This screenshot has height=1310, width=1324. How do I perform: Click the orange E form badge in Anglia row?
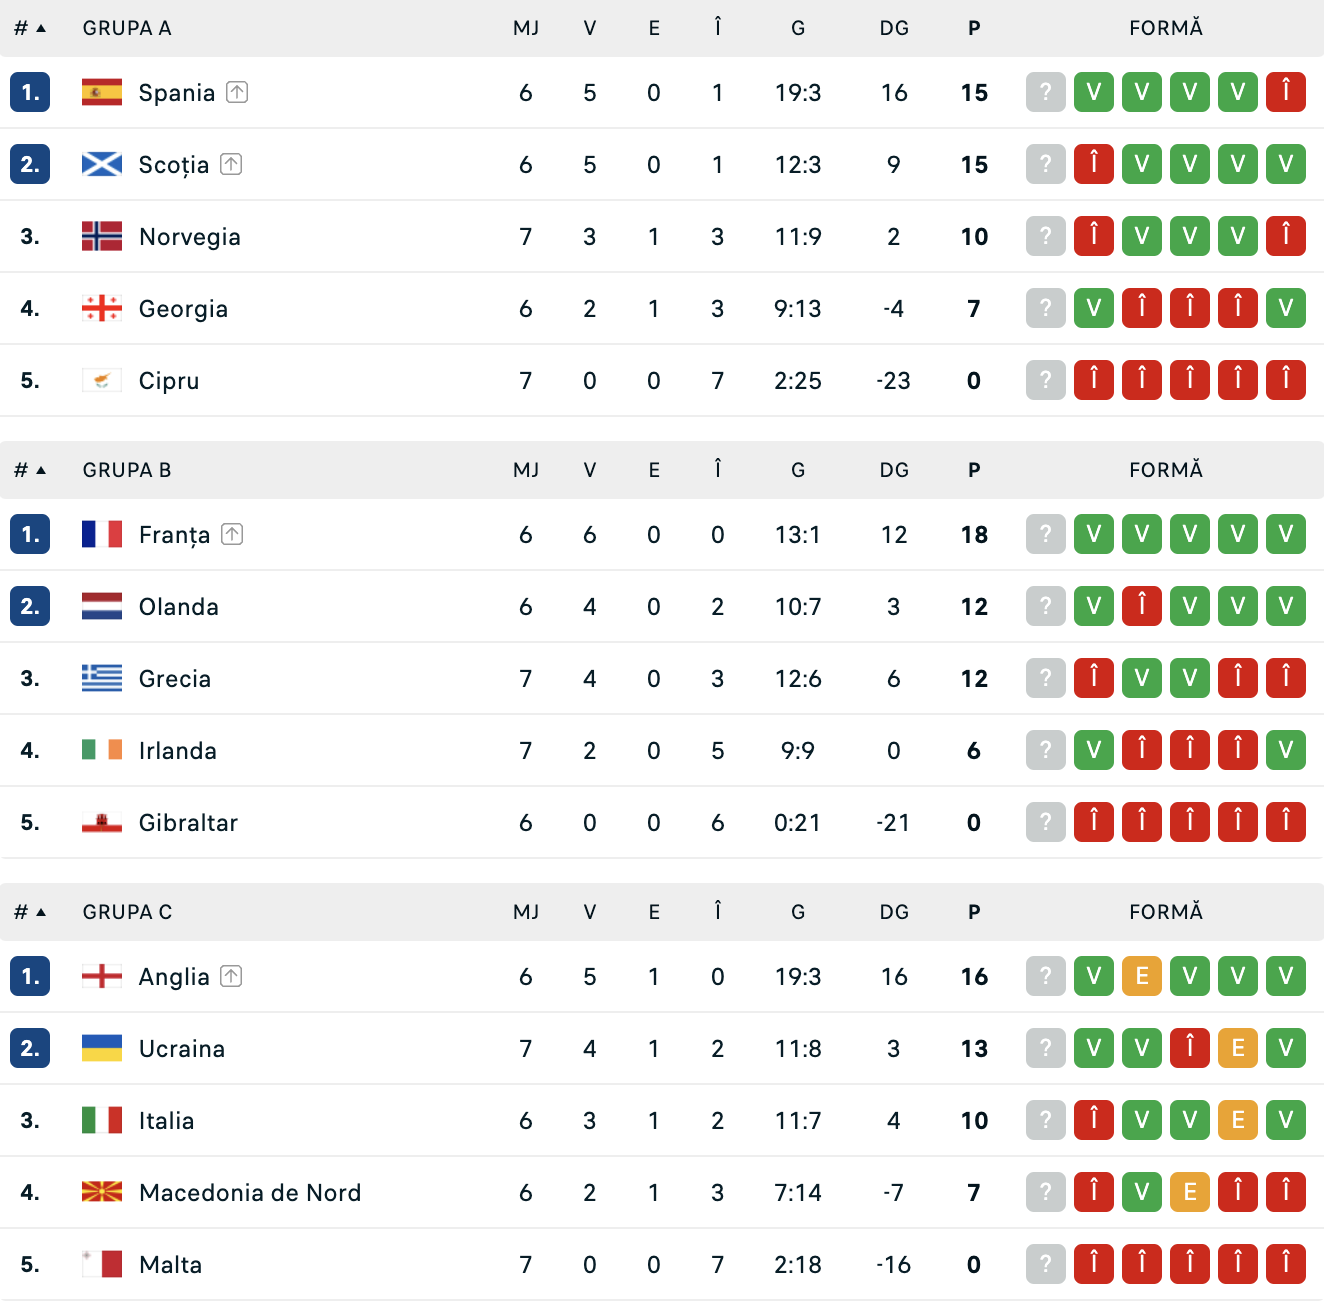[x=1142, y=976]
